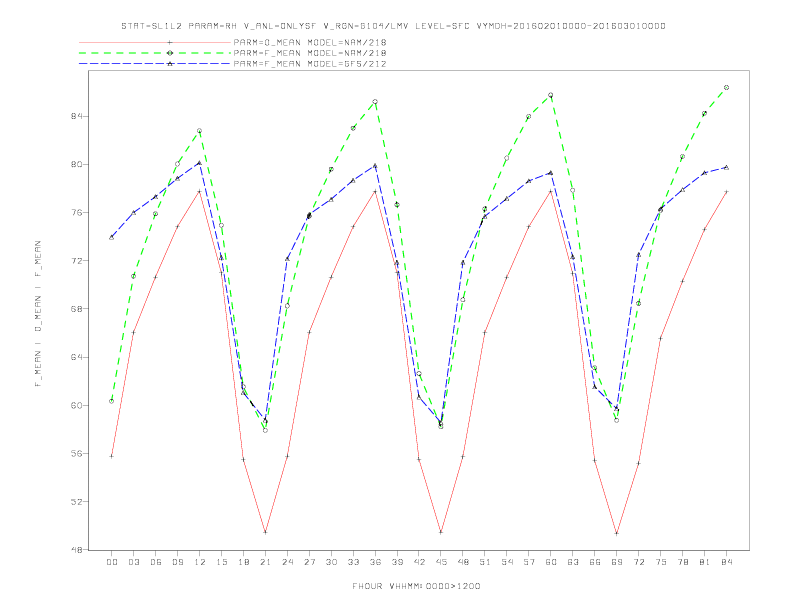
Task: Click x-axis forecast hour label 54
Action: click(507, 562)
